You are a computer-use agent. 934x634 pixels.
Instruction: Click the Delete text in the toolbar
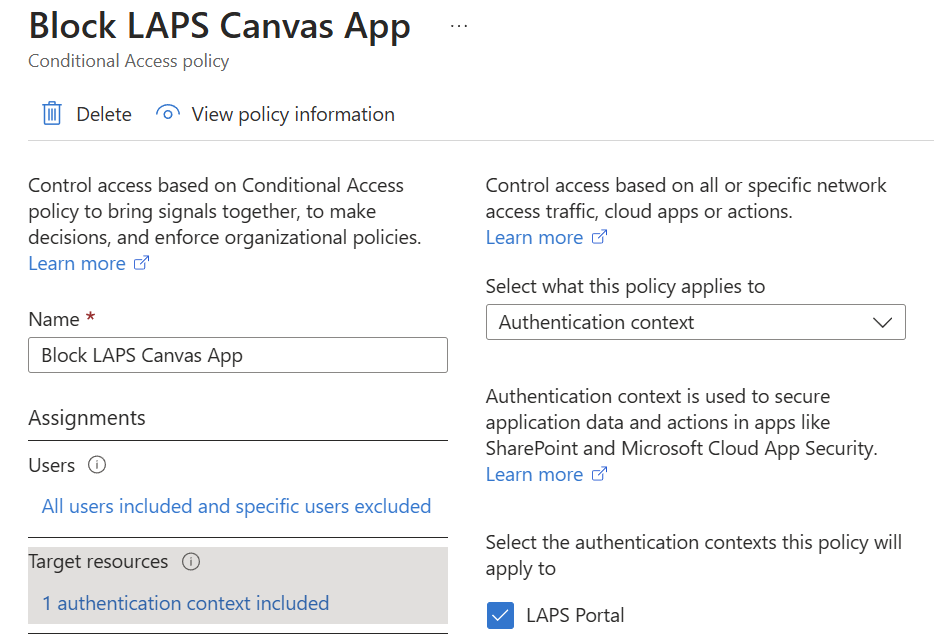click(x=104, y=114)
